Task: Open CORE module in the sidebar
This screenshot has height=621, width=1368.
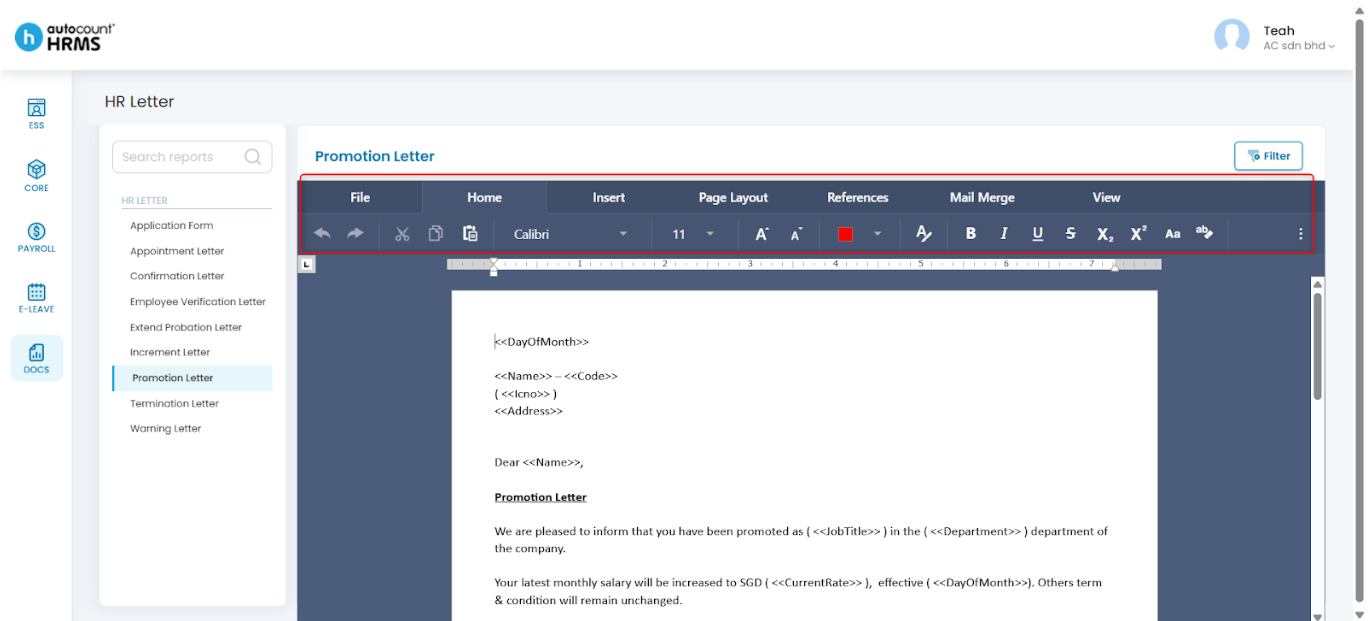Action: [36, 175]
